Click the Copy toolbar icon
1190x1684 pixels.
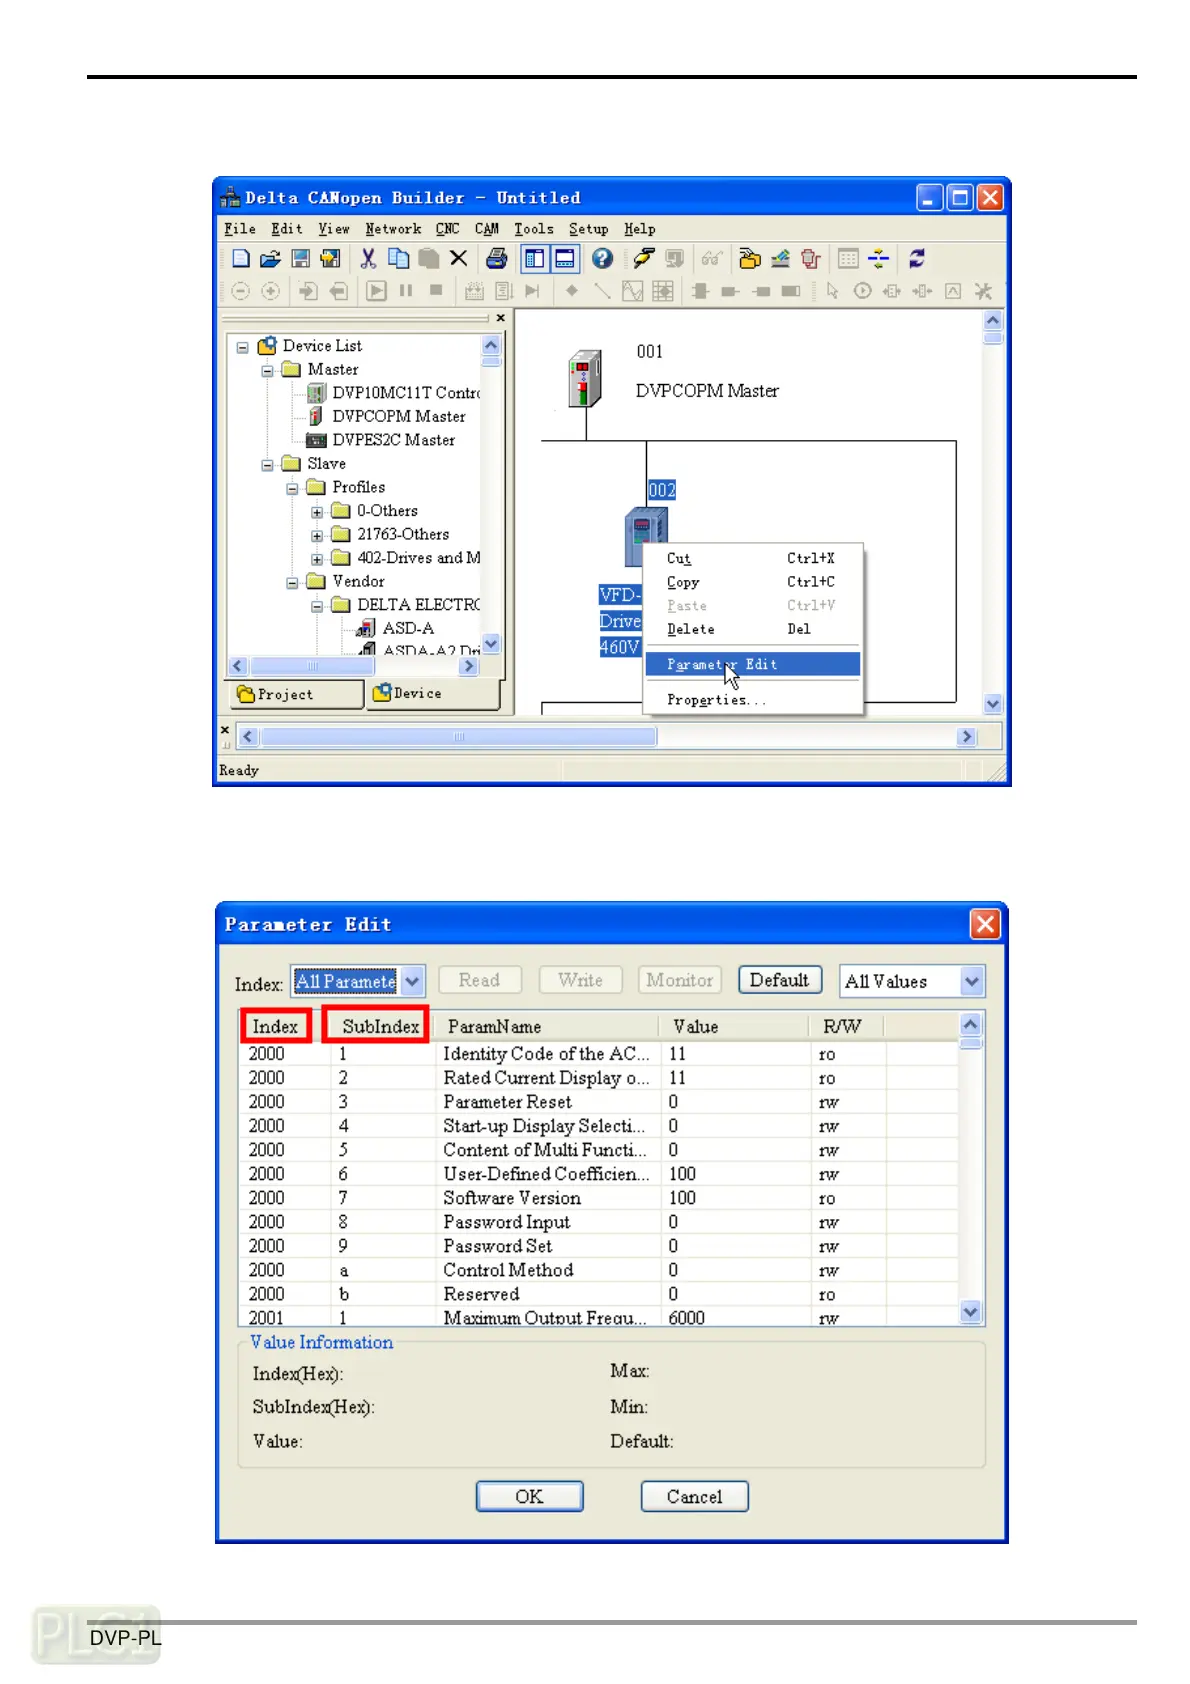(x=398, y=259)
